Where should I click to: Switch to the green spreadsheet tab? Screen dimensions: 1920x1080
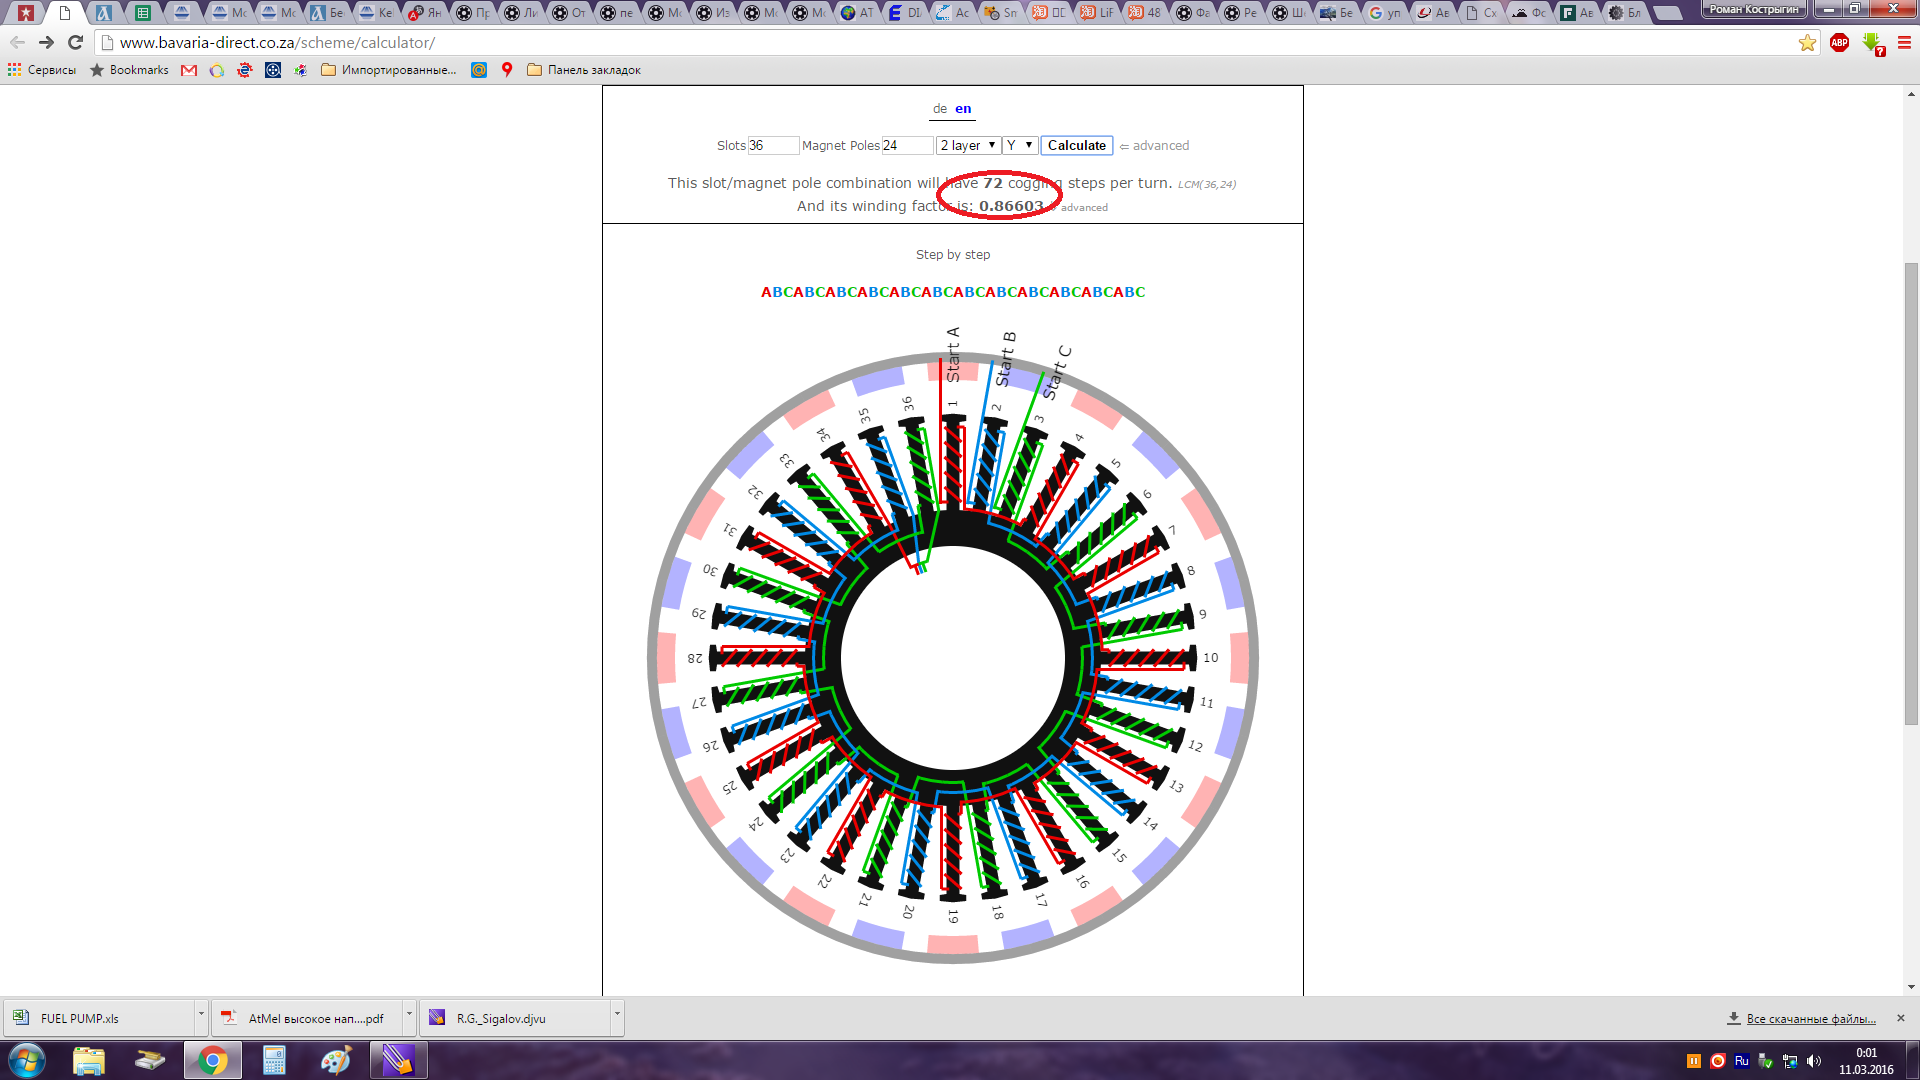click(143, 13)
